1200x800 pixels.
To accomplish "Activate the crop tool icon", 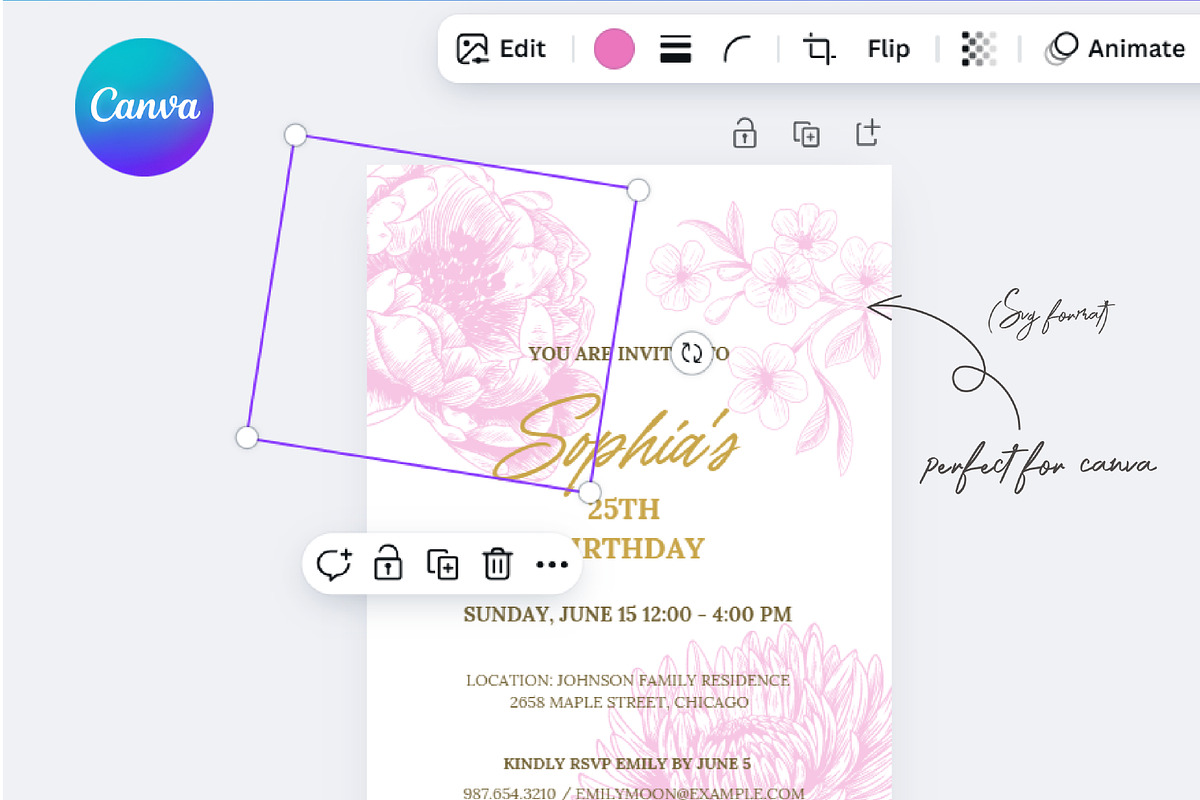I will [819, 49].
